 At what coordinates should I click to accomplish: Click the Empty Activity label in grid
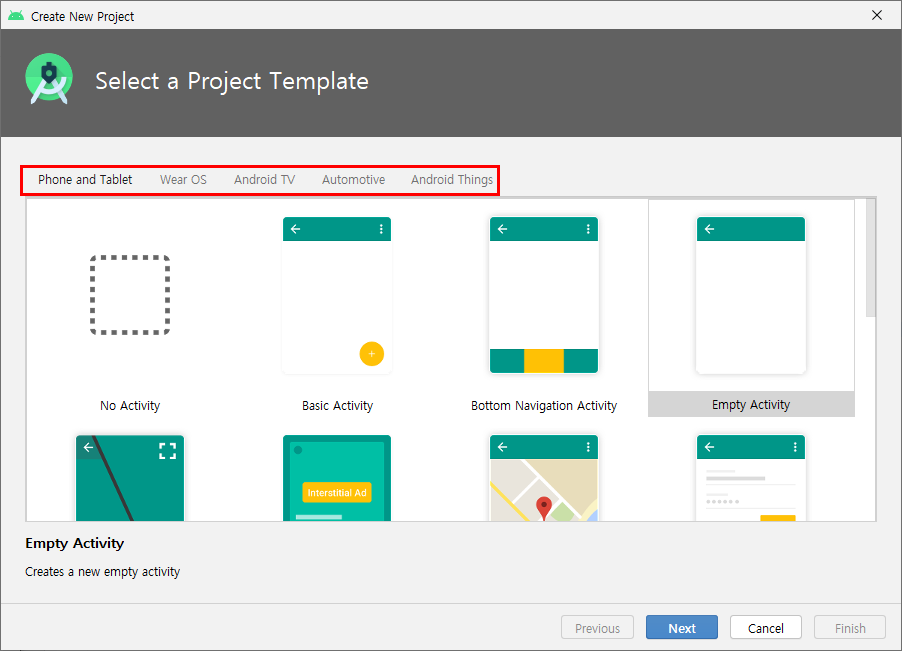coord(751,404)
